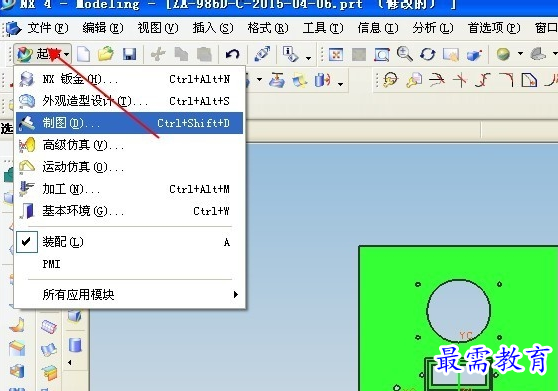This screenshot has height=391, width=558.
Task: Click the curve trim icon
Action: 437,80
